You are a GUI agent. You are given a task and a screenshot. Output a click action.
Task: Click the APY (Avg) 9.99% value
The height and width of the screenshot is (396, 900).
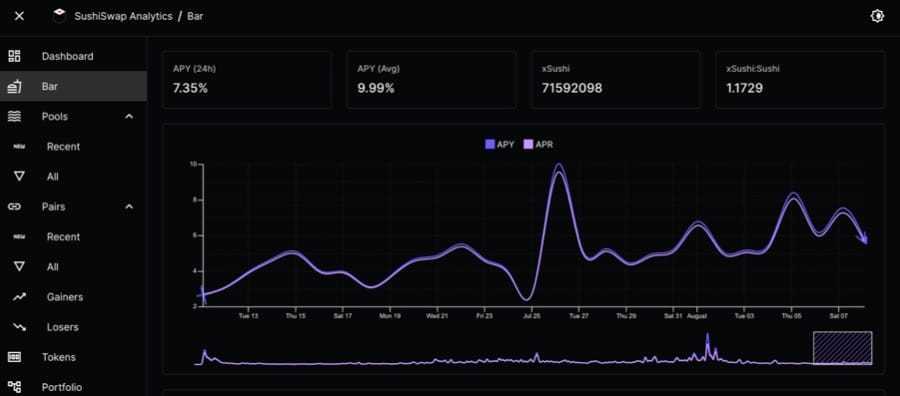(376, 88)
